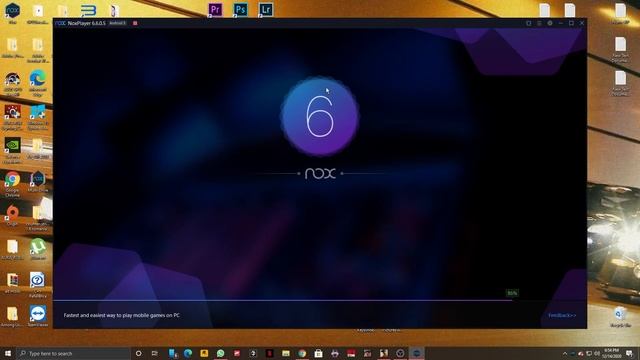Screen dimensions: 640x360
Task: Minimize the NoxPlayer window
Action: 561,23
